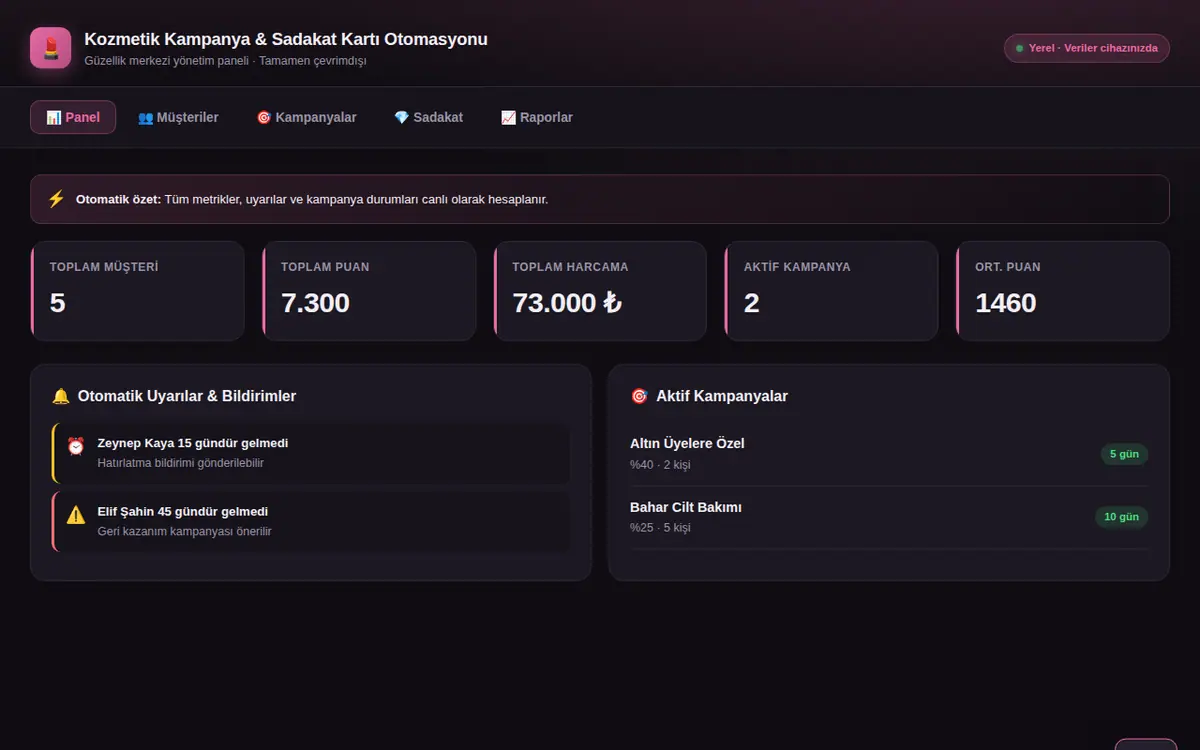Click the Otomatik Uyarılar & Bildirimler heading
The width and height of the screenshot is (1200, 750).
pos(187,396)
